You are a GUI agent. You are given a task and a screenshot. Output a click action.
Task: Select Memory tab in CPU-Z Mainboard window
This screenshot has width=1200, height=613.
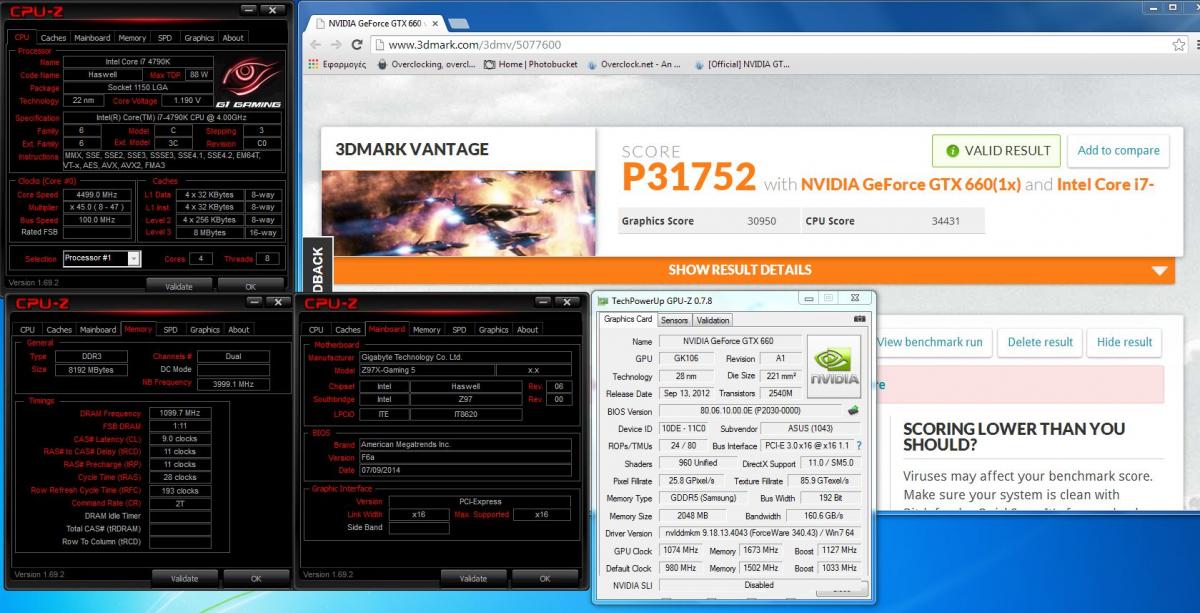tap(427, 329)
